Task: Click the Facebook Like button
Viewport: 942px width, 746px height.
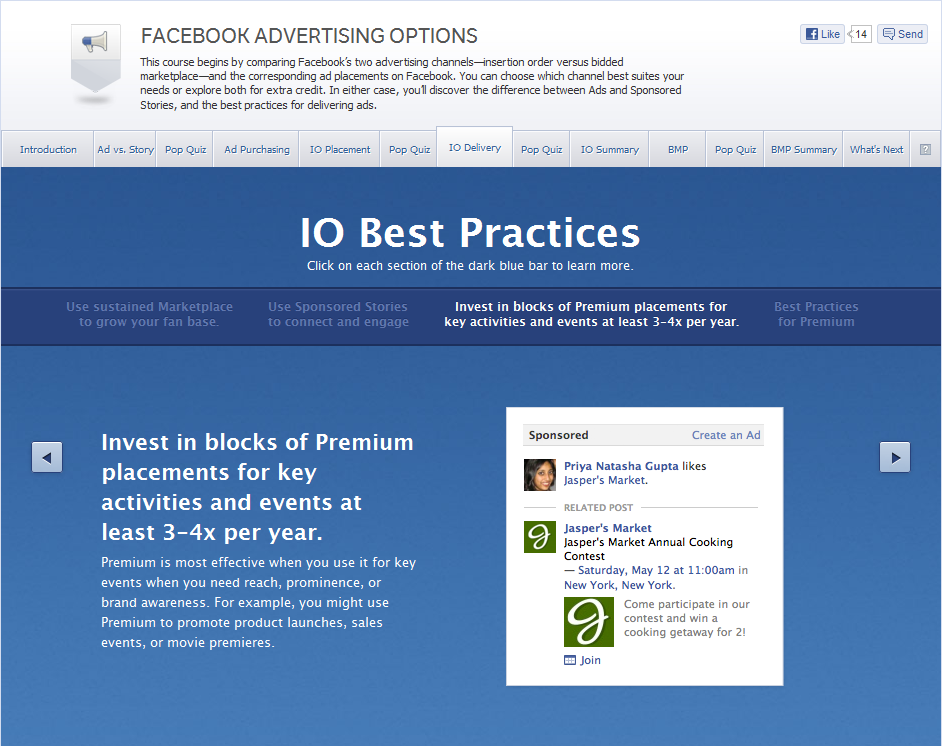Action: coord(822,34)
